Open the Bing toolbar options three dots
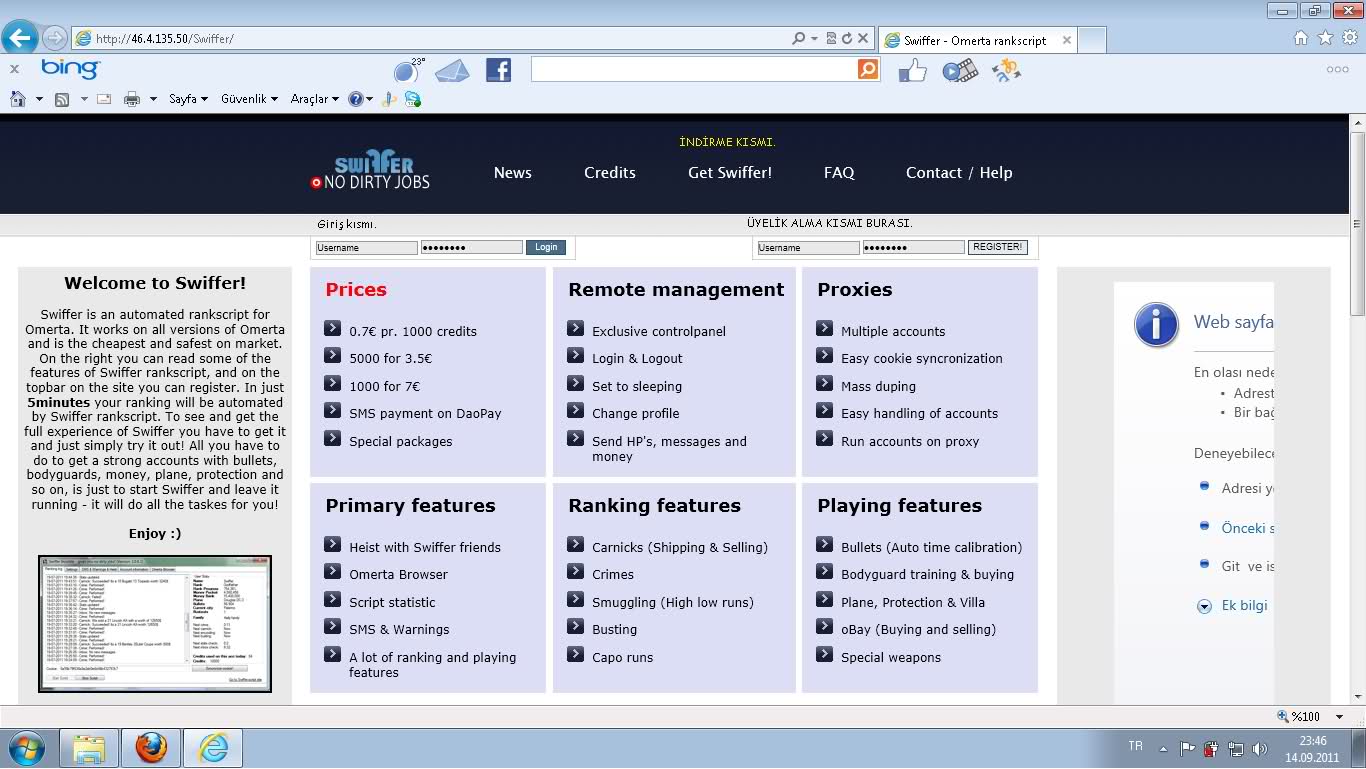 coord(1337,69)
